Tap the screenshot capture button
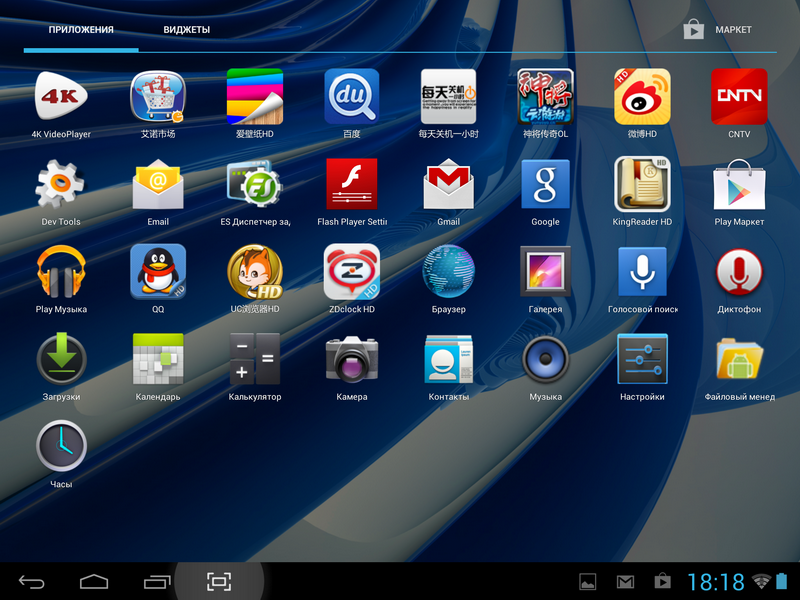 (x=219, y=582)
